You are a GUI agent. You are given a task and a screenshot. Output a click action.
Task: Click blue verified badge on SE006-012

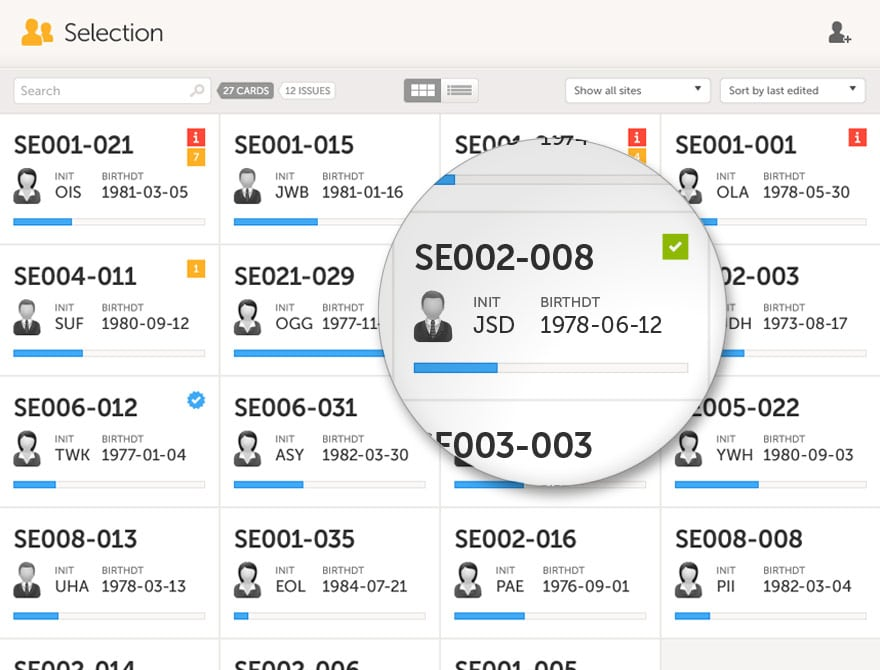[x=196, y=400]
